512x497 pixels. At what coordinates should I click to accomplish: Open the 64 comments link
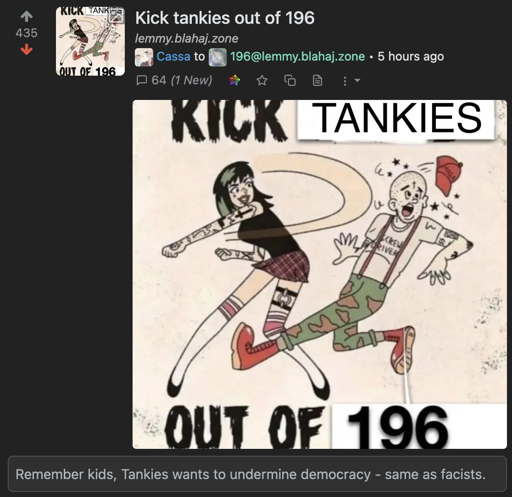(174, 80)
